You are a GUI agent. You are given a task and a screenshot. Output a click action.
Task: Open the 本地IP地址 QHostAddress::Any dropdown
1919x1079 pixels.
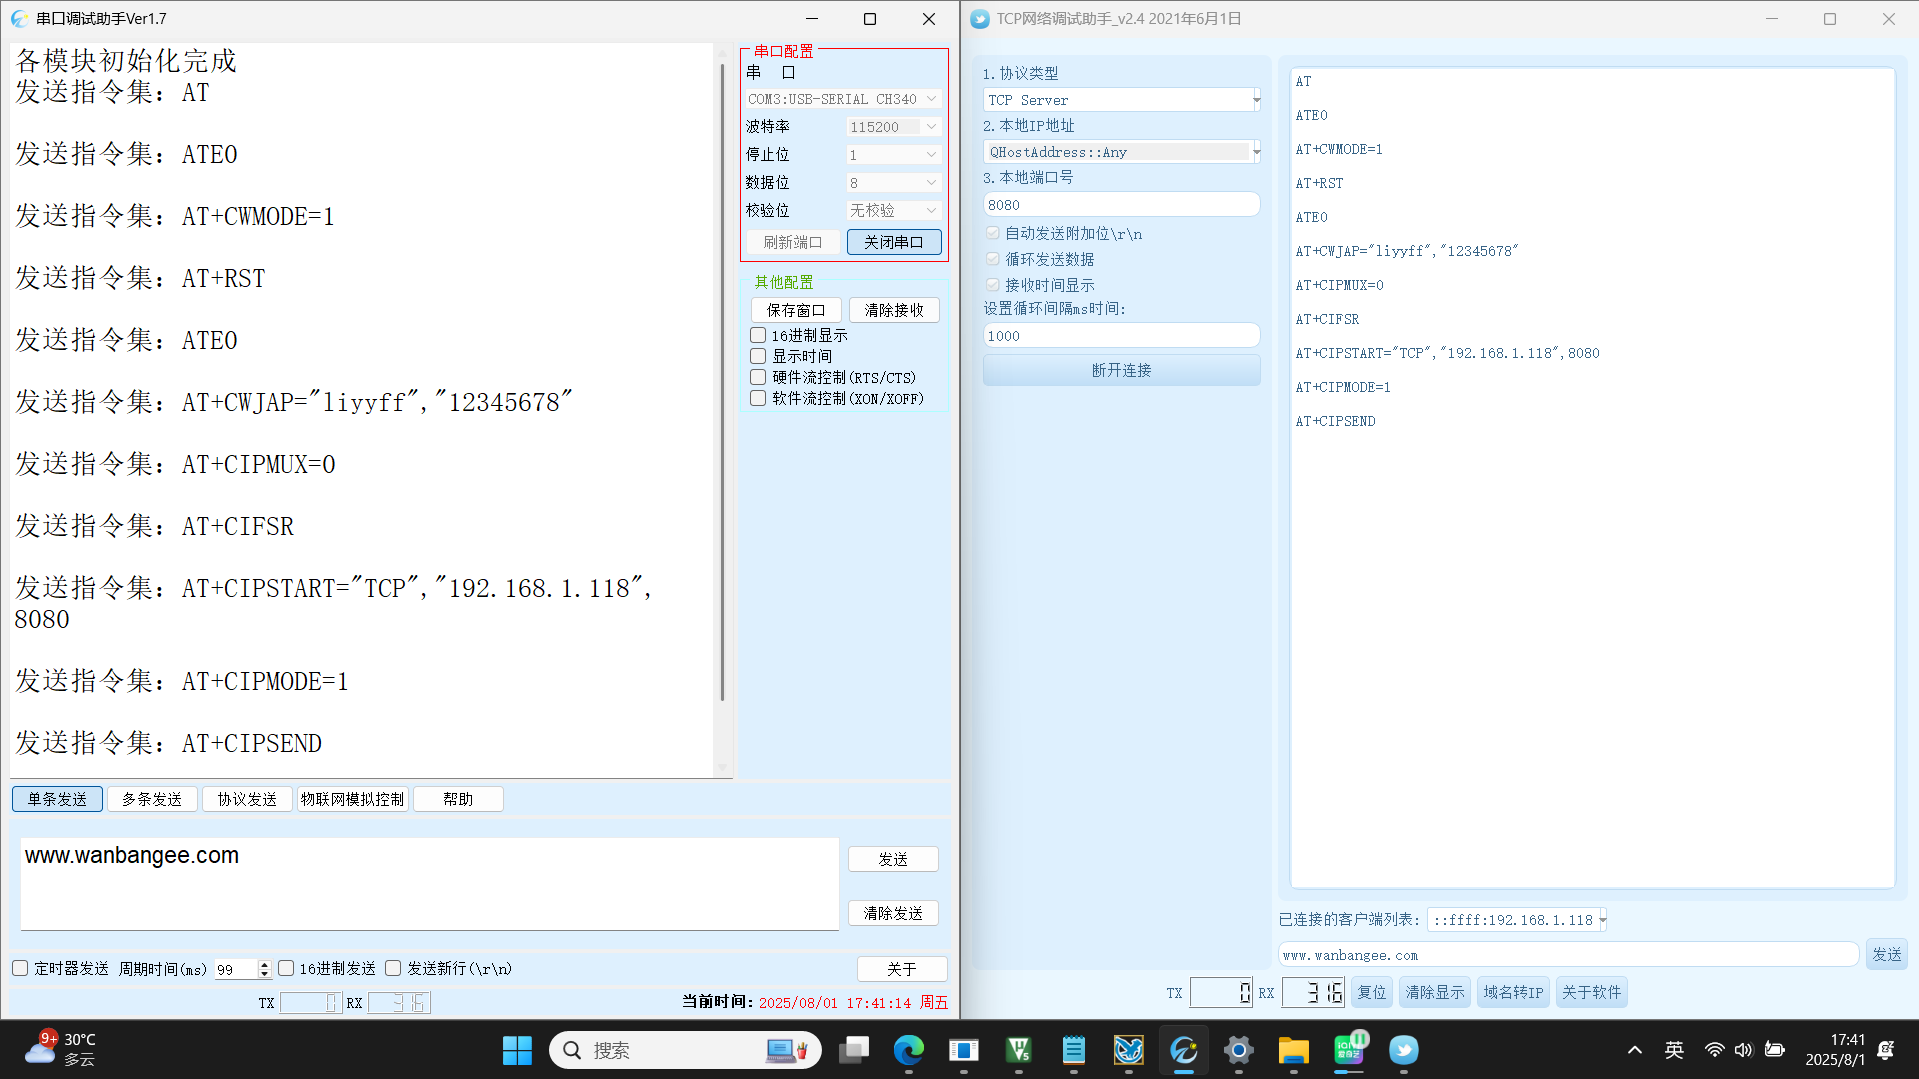pyautogui.click(x=1121, y=152)
